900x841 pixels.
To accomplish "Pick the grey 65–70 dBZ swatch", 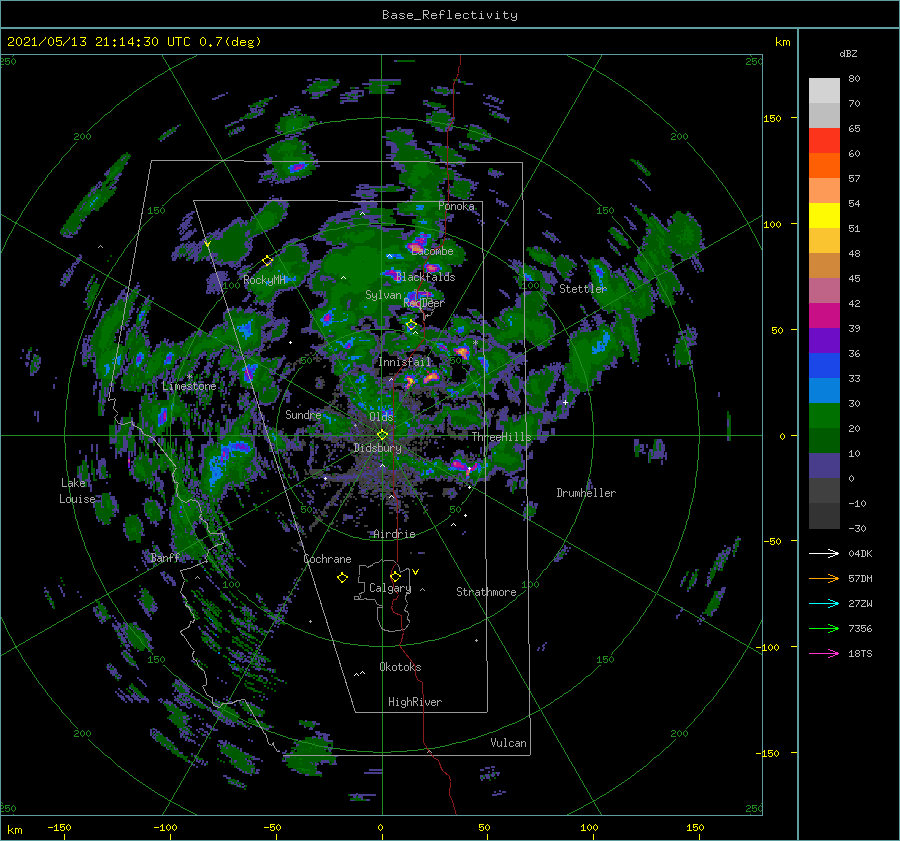I will pyautogui.click(x=824, y=115).
